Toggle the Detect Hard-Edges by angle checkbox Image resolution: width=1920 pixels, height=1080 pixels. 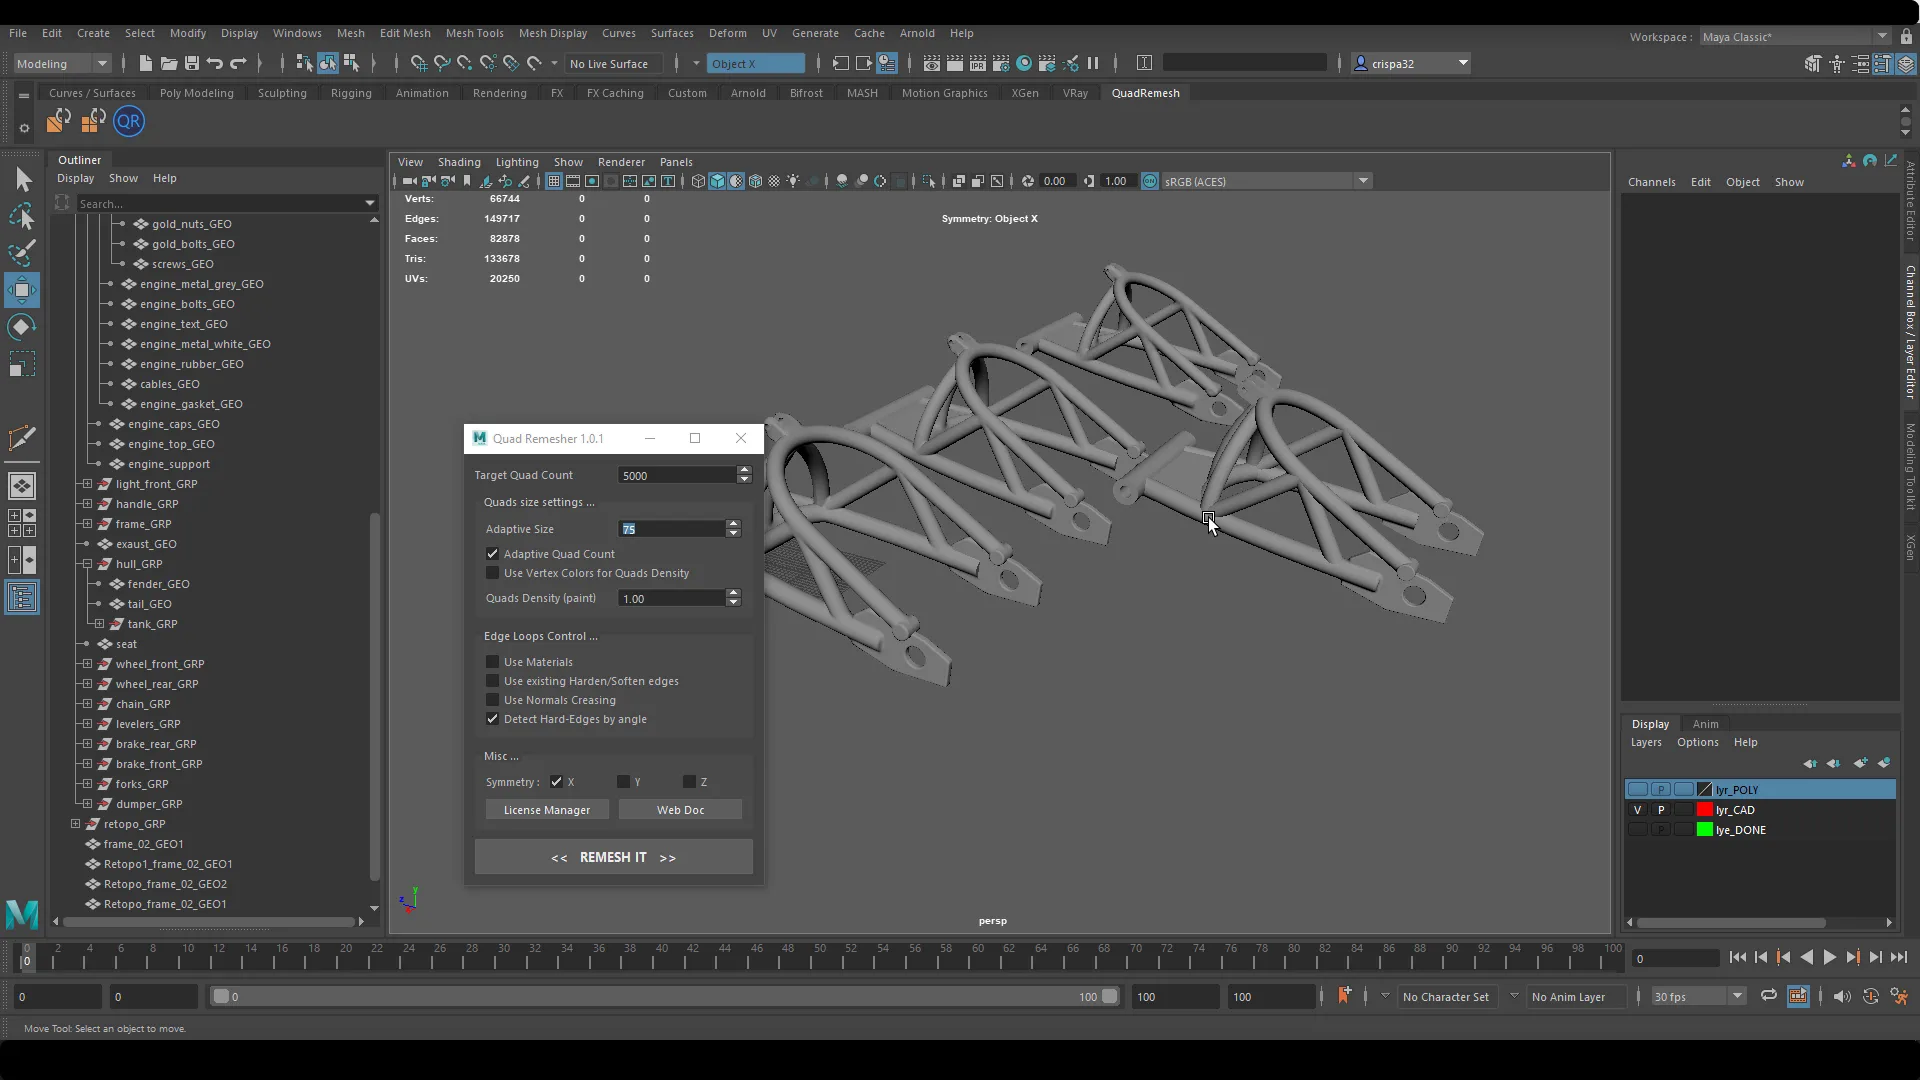click(x=493, y=719)
